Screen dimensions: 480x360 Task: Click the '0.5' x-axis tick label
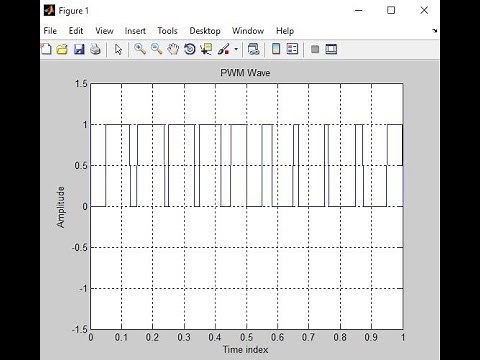point(246,337)
